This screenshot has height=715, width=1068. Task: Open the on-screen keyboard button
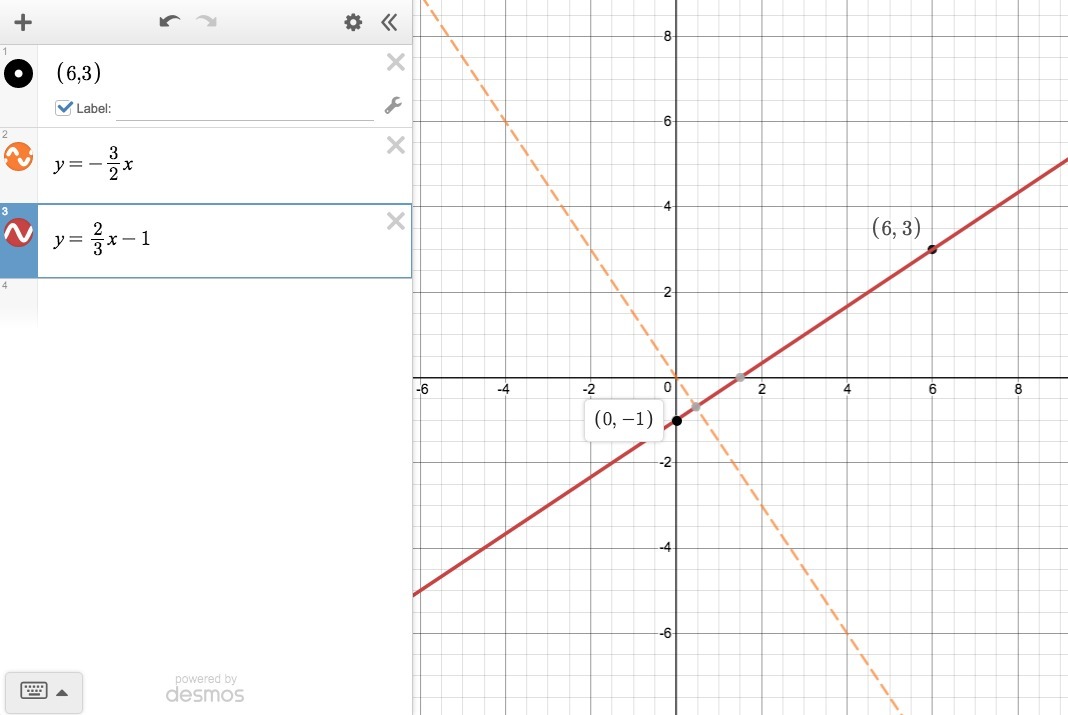pyautogui.click(x=34, y=691)
